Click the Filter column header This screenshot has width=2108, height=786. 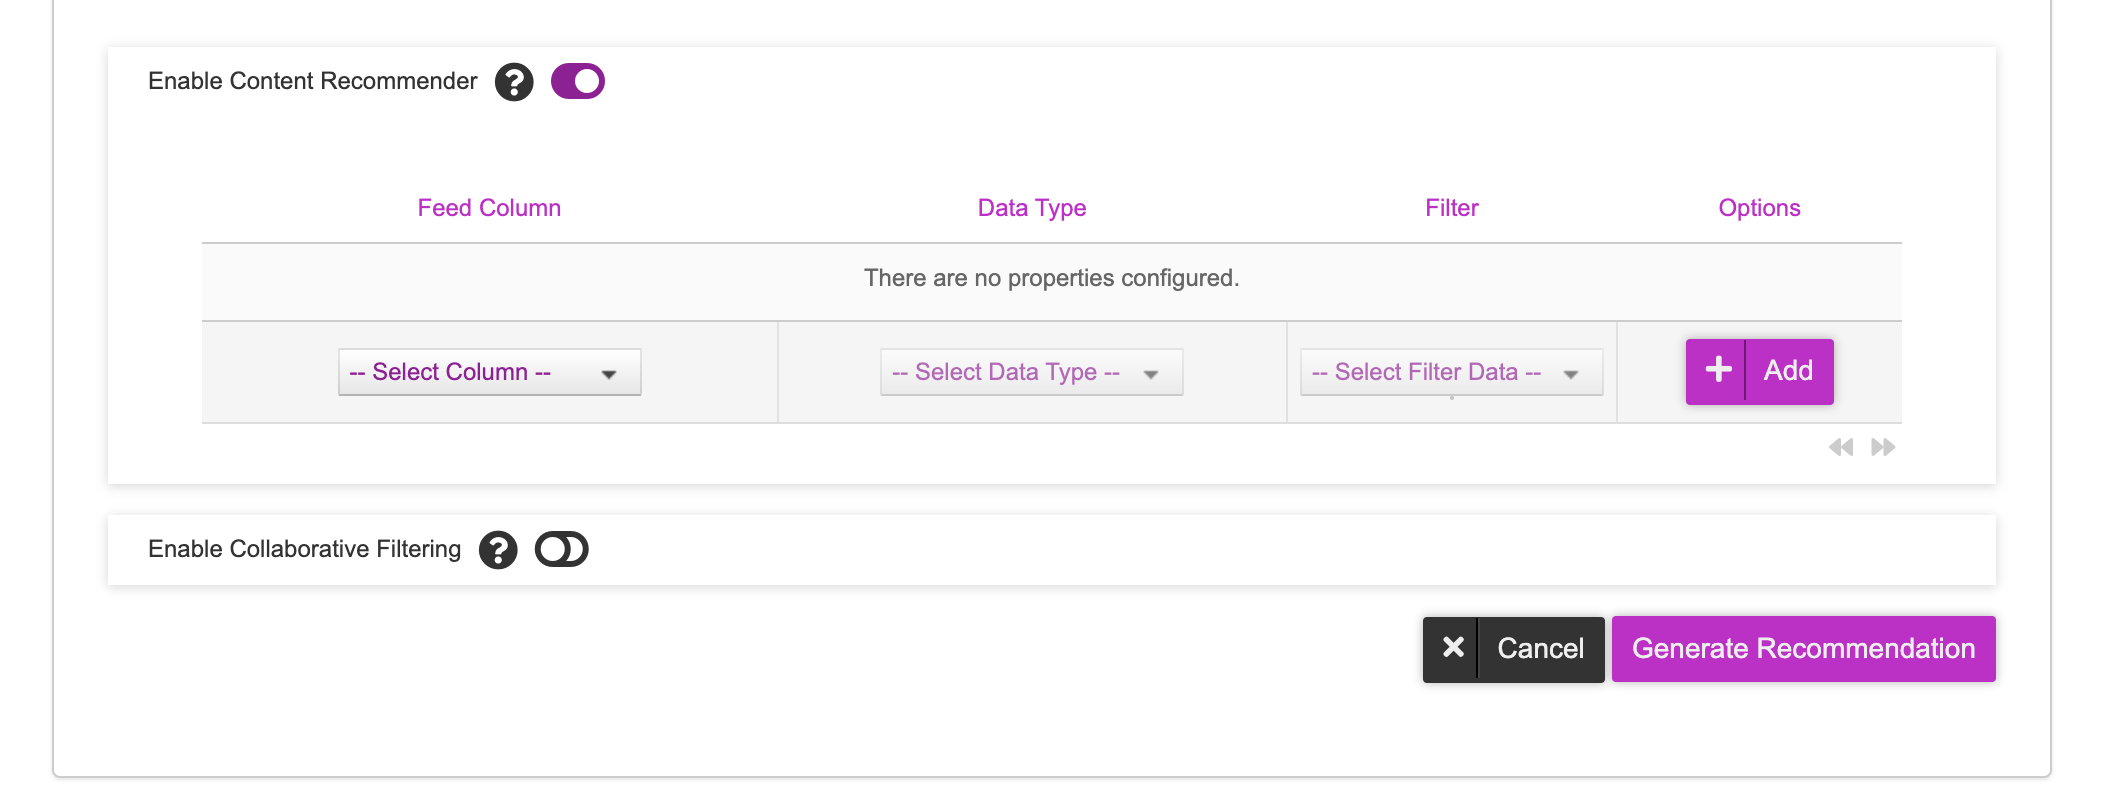pyautogui.click(x=1452, y=208)
